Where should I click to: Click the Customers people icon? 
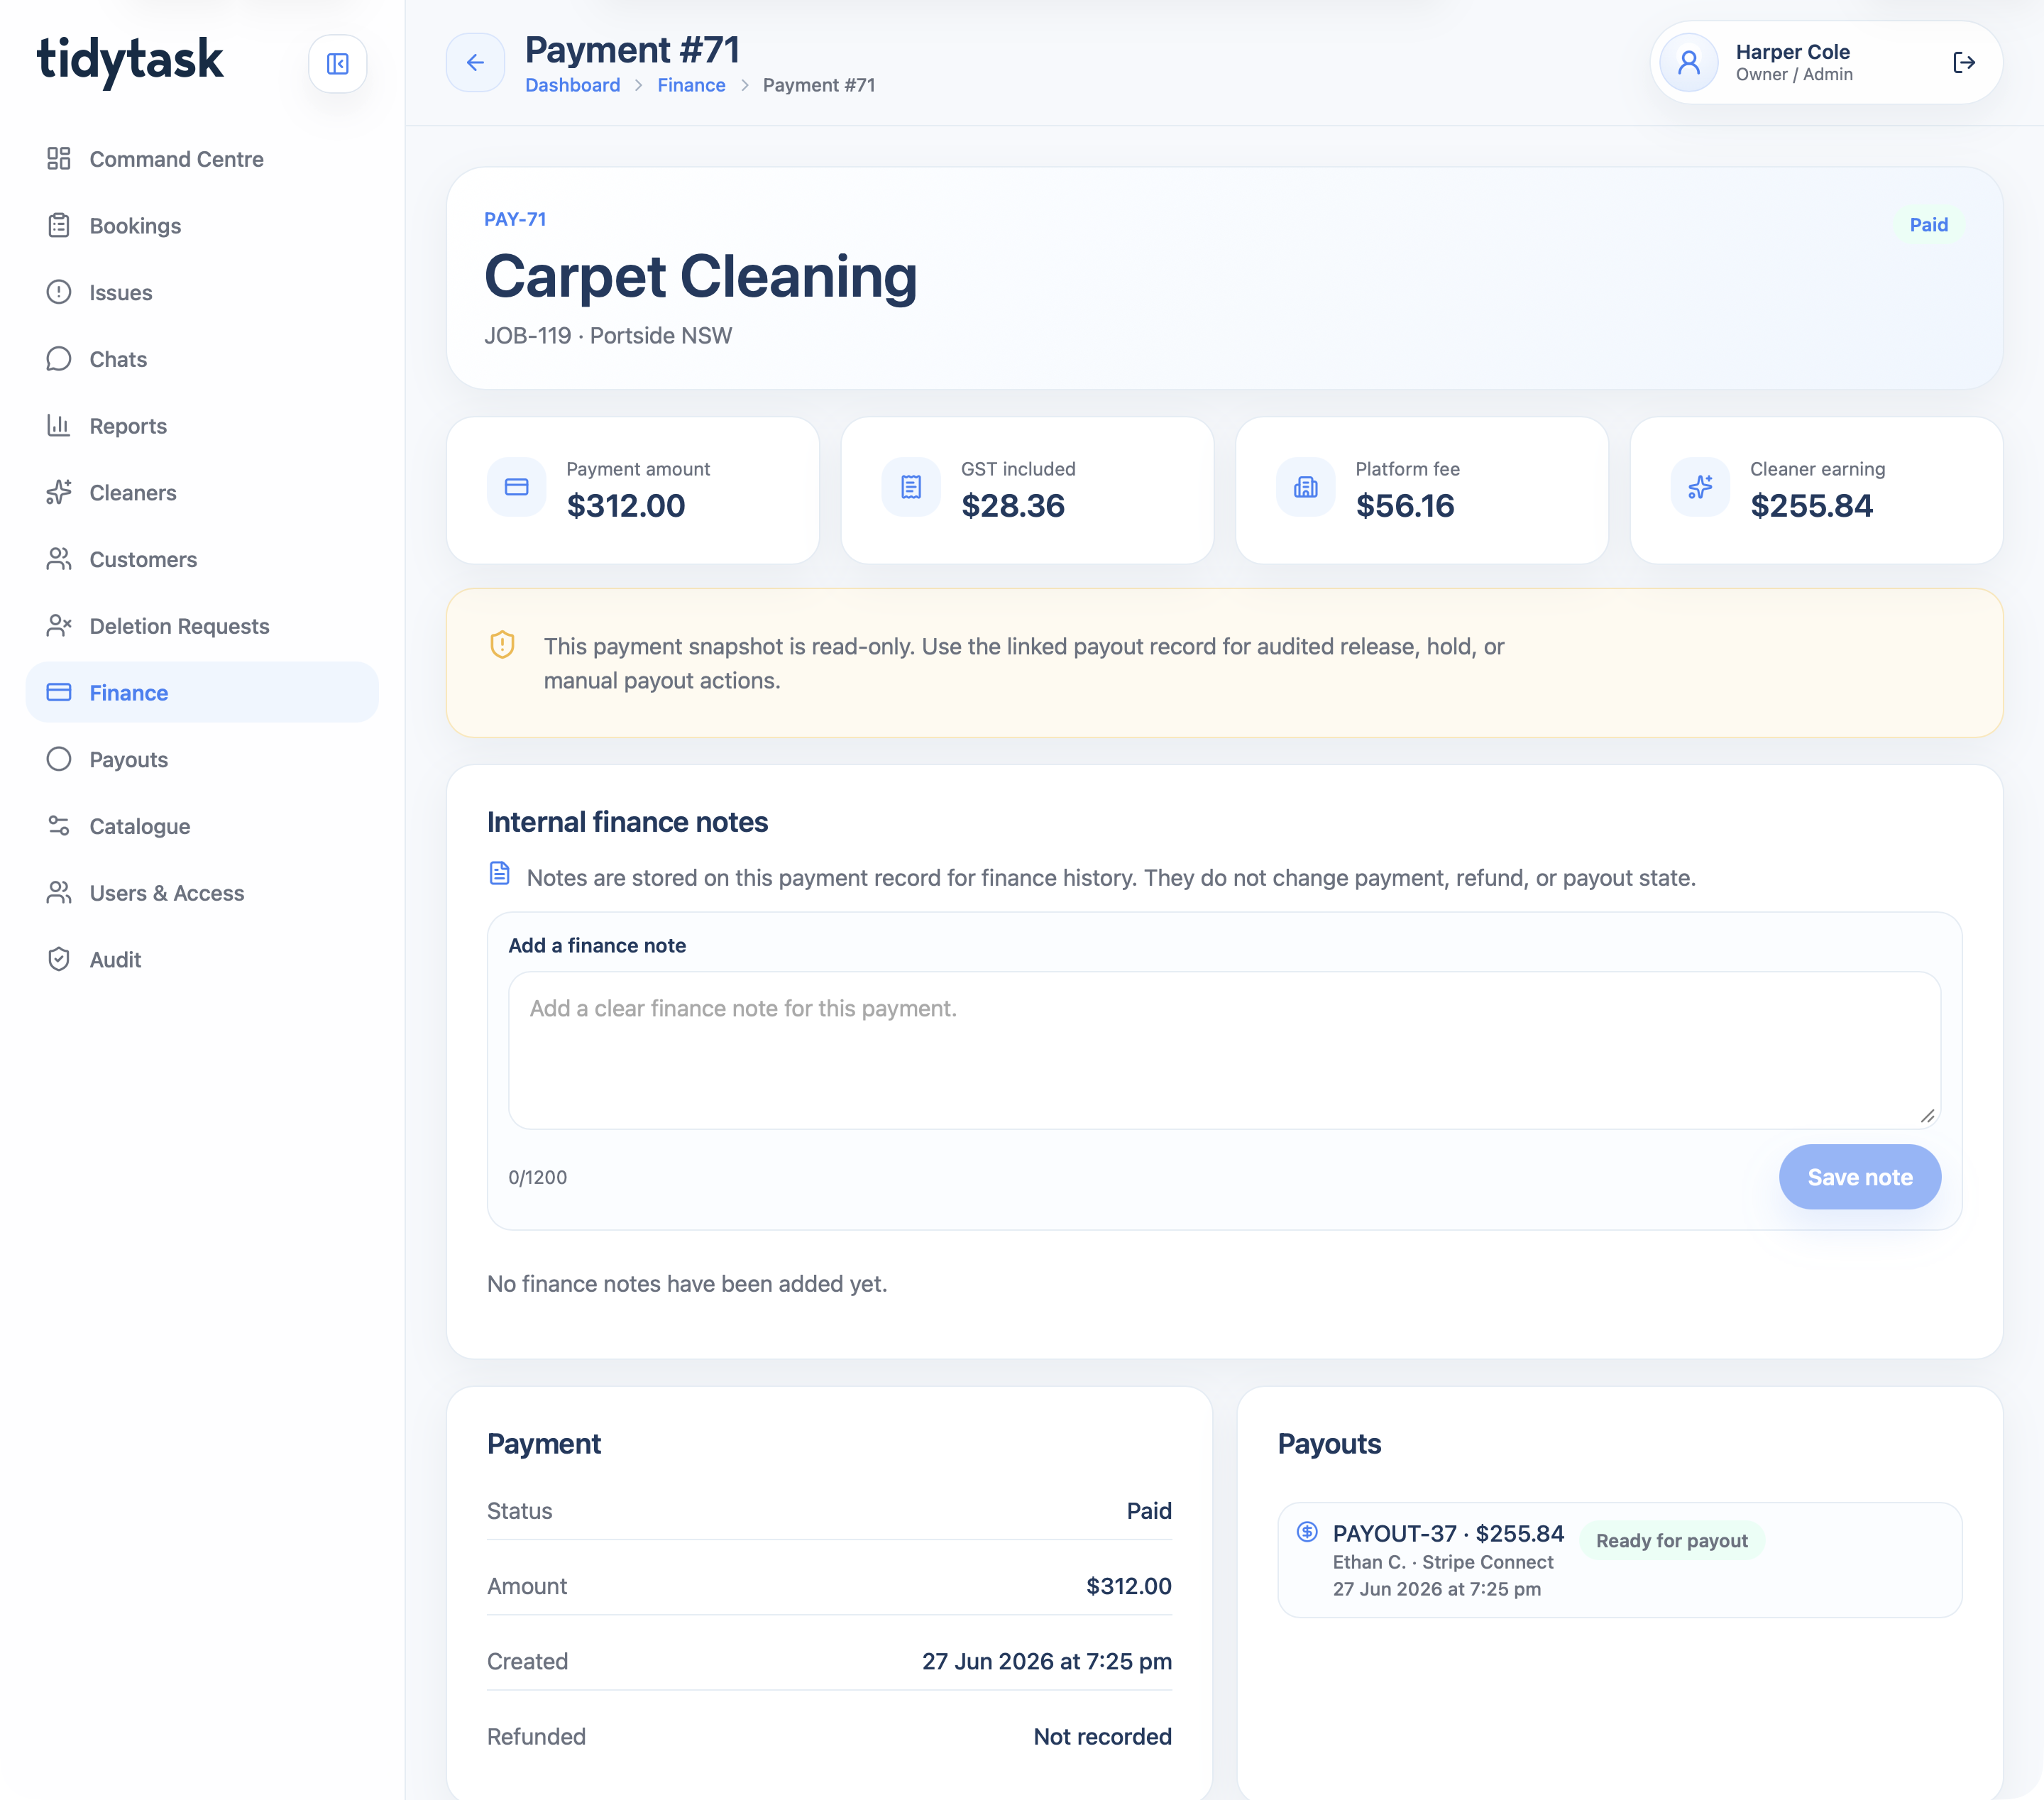59,559
